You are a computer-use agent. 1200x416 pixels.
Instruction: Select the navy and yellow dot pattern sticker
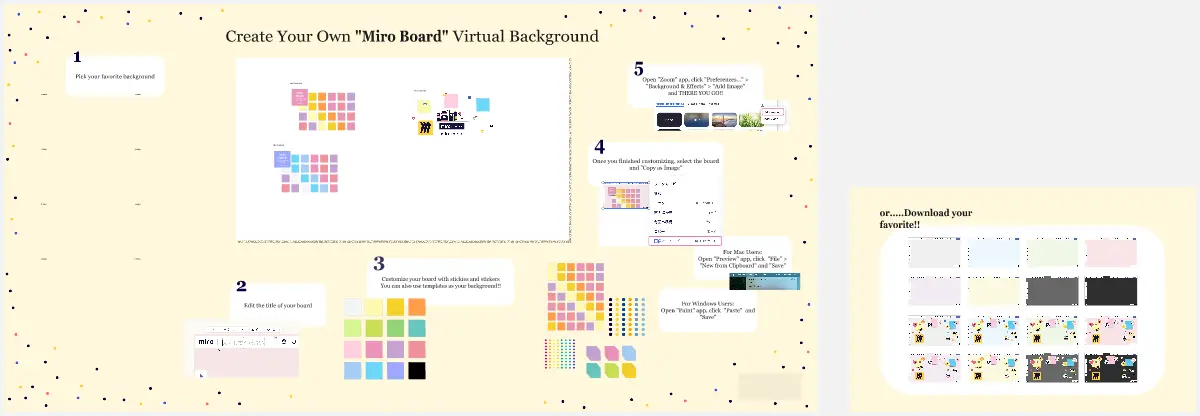tap(625, 316)
